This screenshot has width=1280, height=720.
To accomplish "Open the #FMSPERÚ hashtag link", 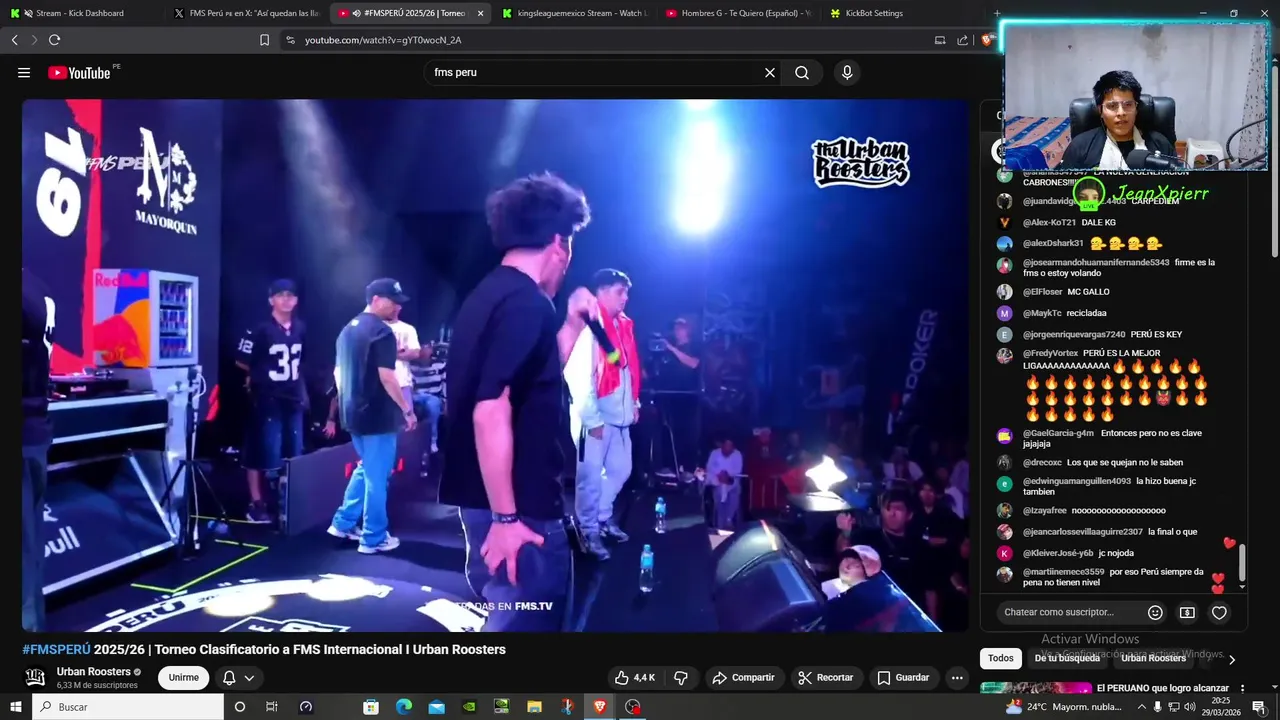I will 56,649.
